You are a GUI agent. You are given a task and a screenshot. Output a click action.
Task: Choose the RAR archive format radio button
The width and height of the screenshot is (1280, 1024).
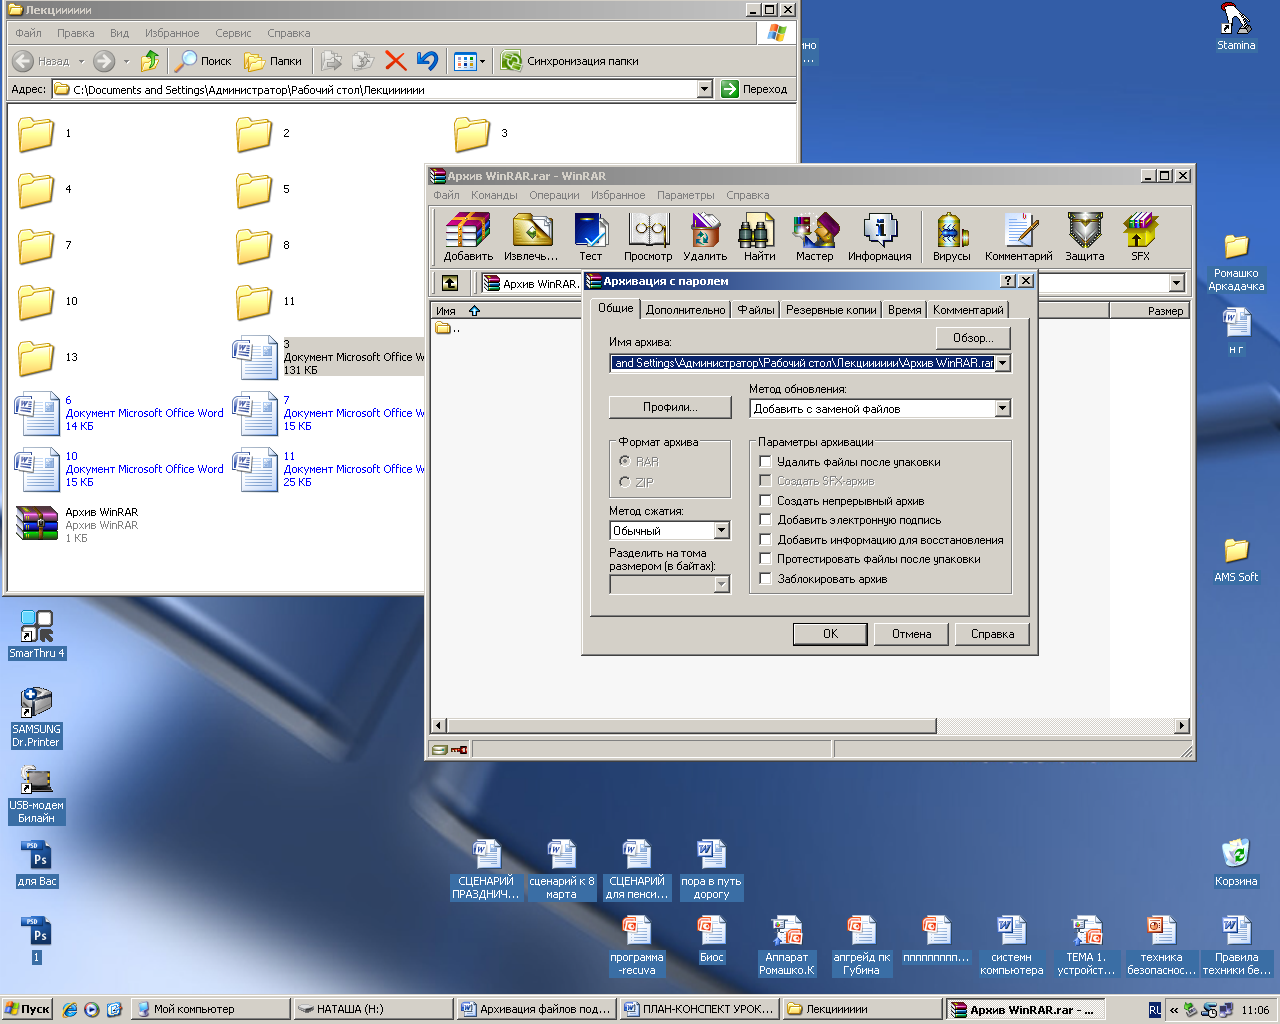(x=625, y=461)
